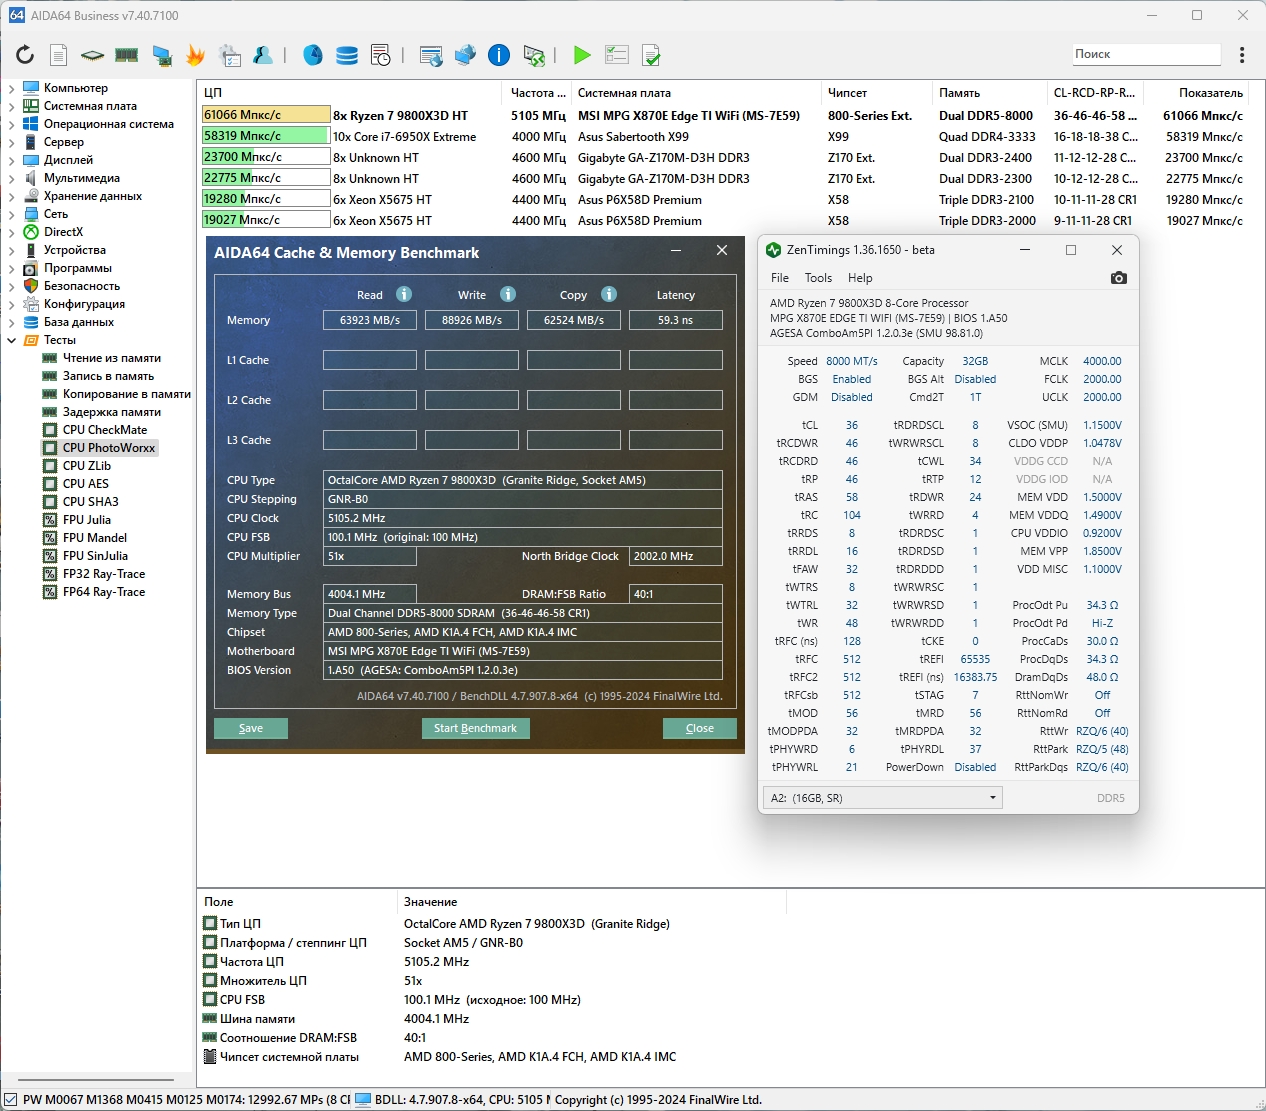The image size is (1266, 1111).
Task: Open the File menu in ZenTimings
Action: [x=780, y=278]
